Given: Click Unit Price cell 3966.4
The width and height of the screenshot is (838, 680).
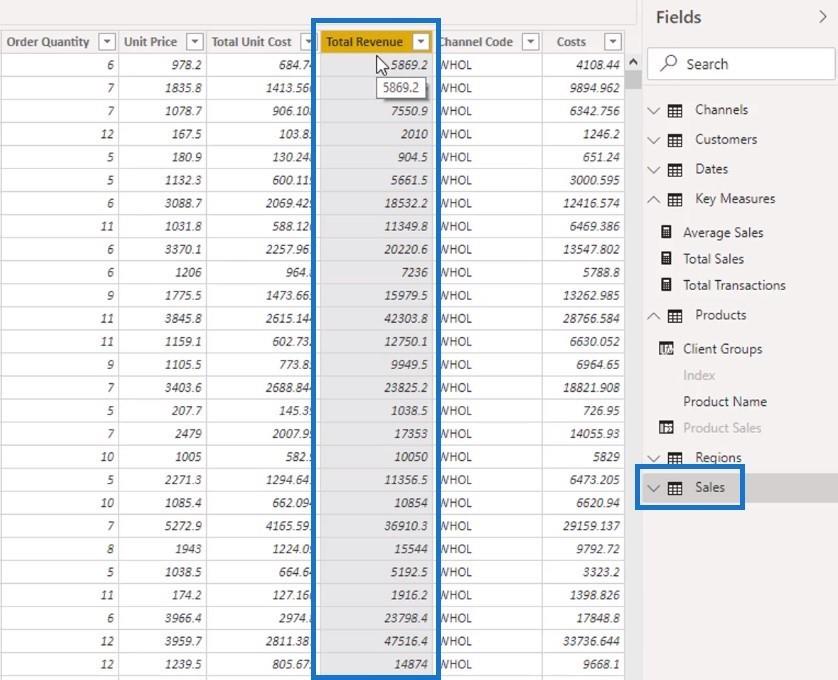Looking at the screenshot, I should (x=162, y=618).
